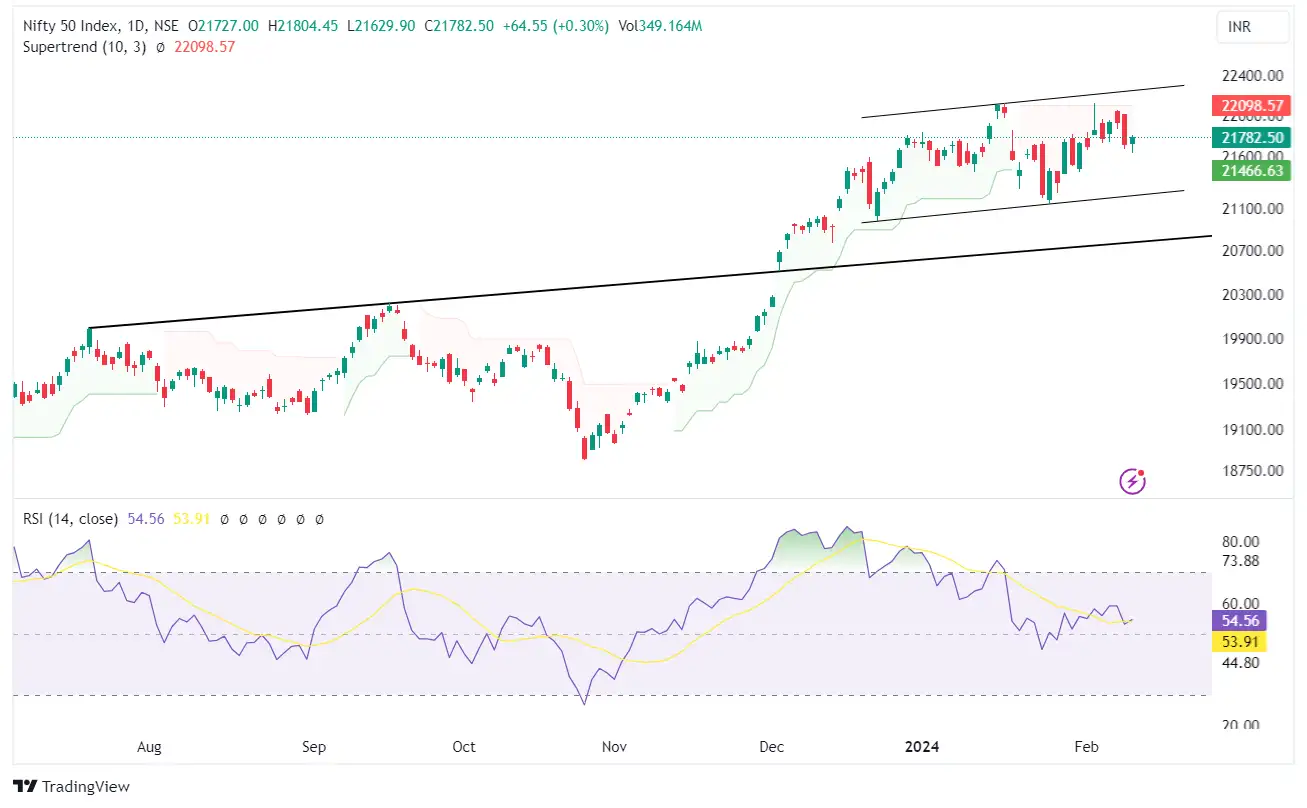
Task: Open market events via the purple lightning icon
Action: [1131, 482]
